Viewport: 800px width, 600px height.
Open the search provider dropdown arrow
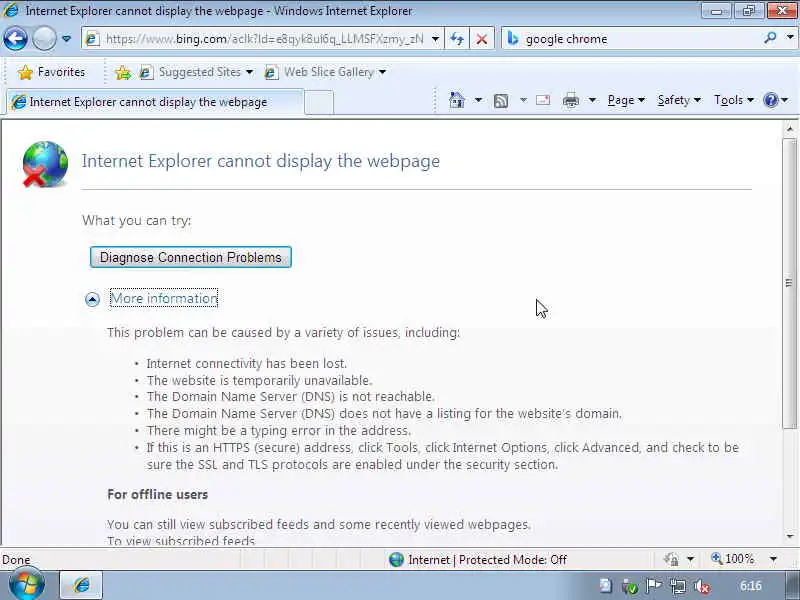click(790, 38)
